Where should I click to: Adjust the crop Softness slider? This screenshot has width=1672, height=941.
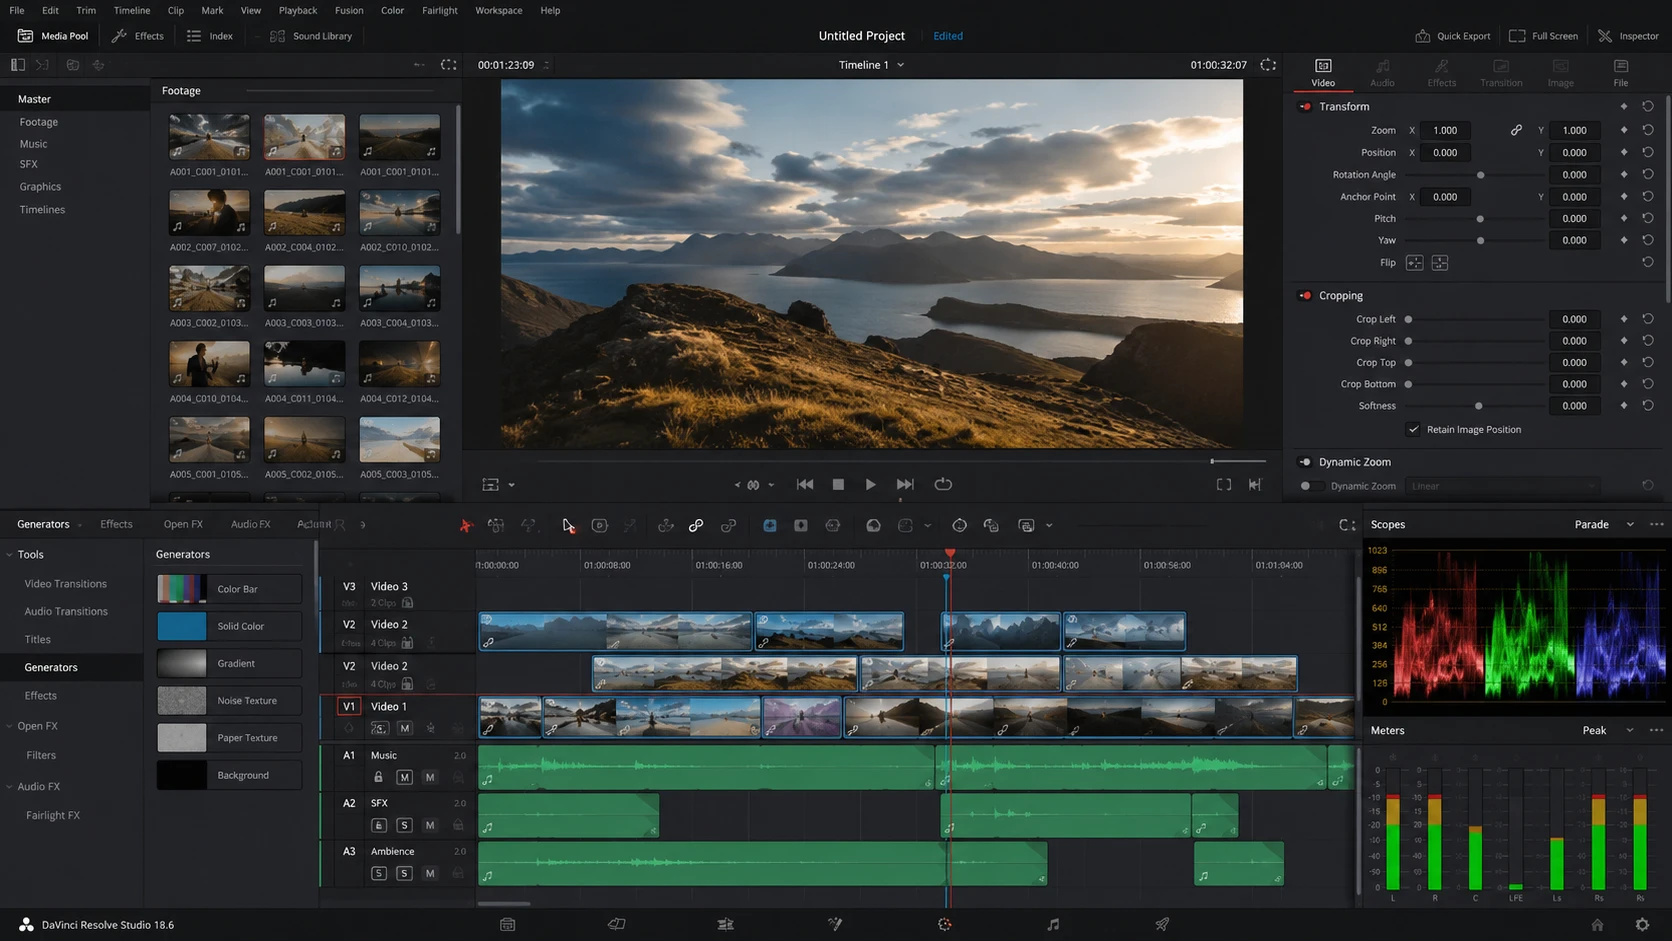[1478, 406]
